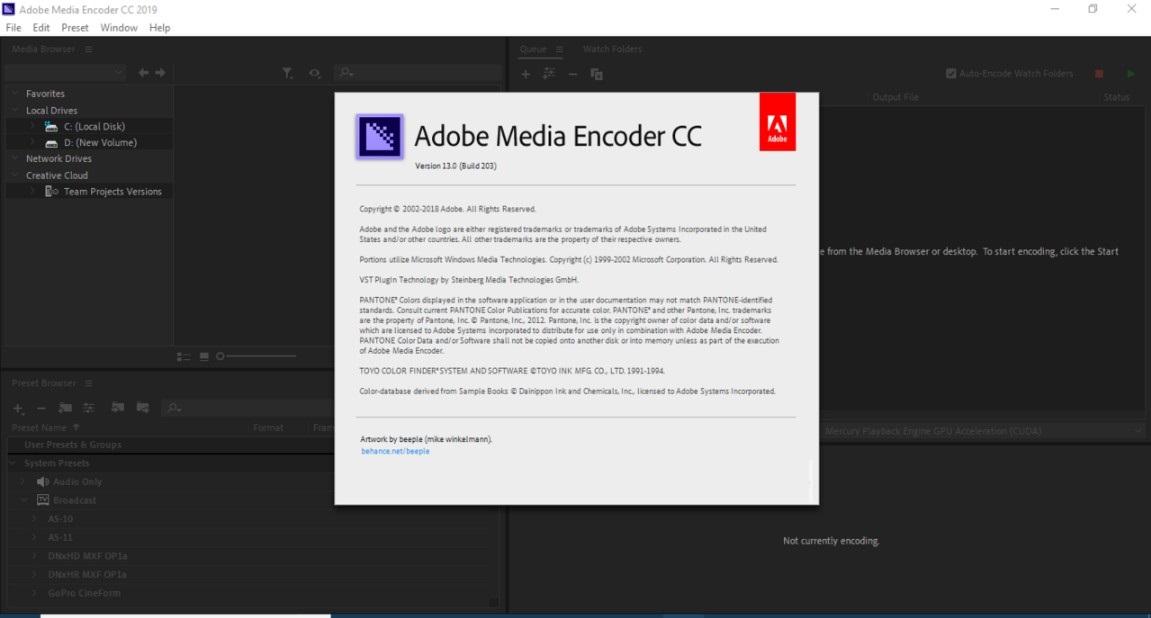1151x618 pixels.
Task: Select User Presets & Groups row
Action: pos(172,445)
